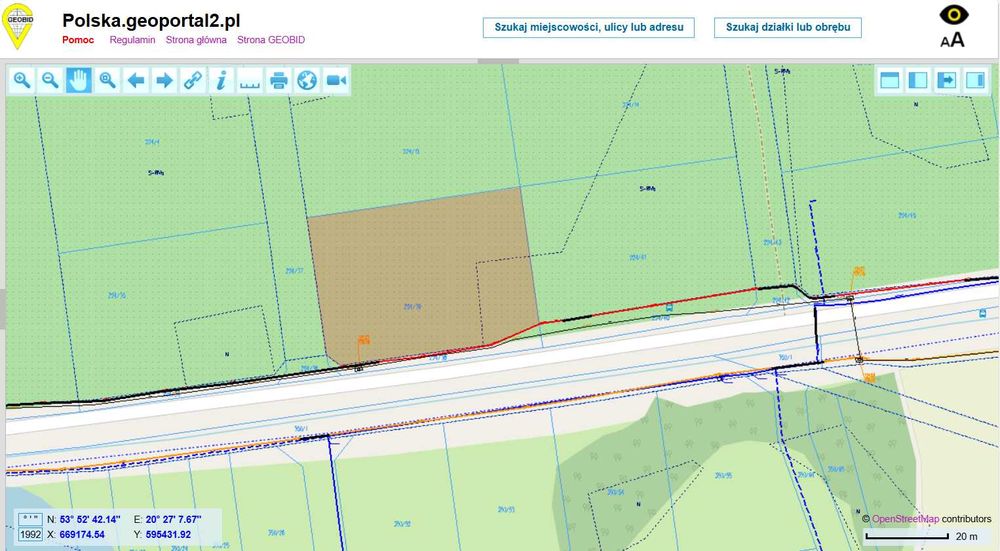Toggle the top panel layout icon
The height and width of the screenshot is (551, 1000).
point(890,80)
